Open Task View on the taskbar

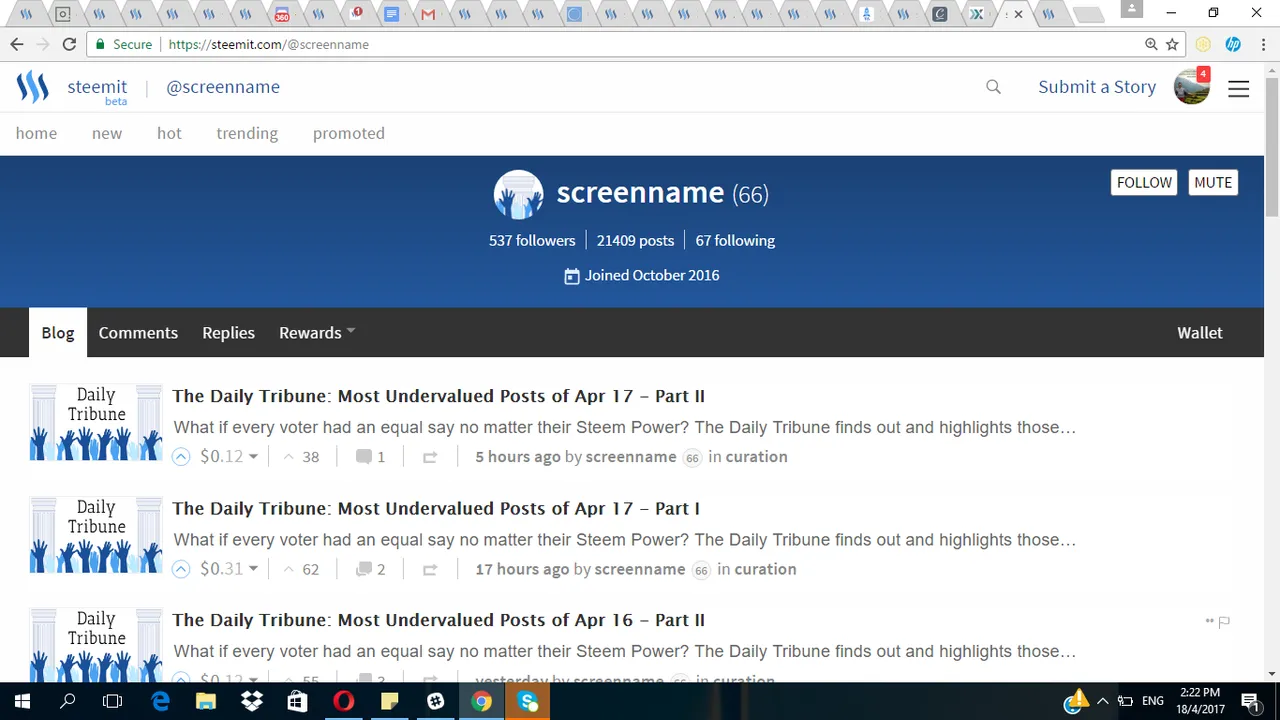point(113,701)
